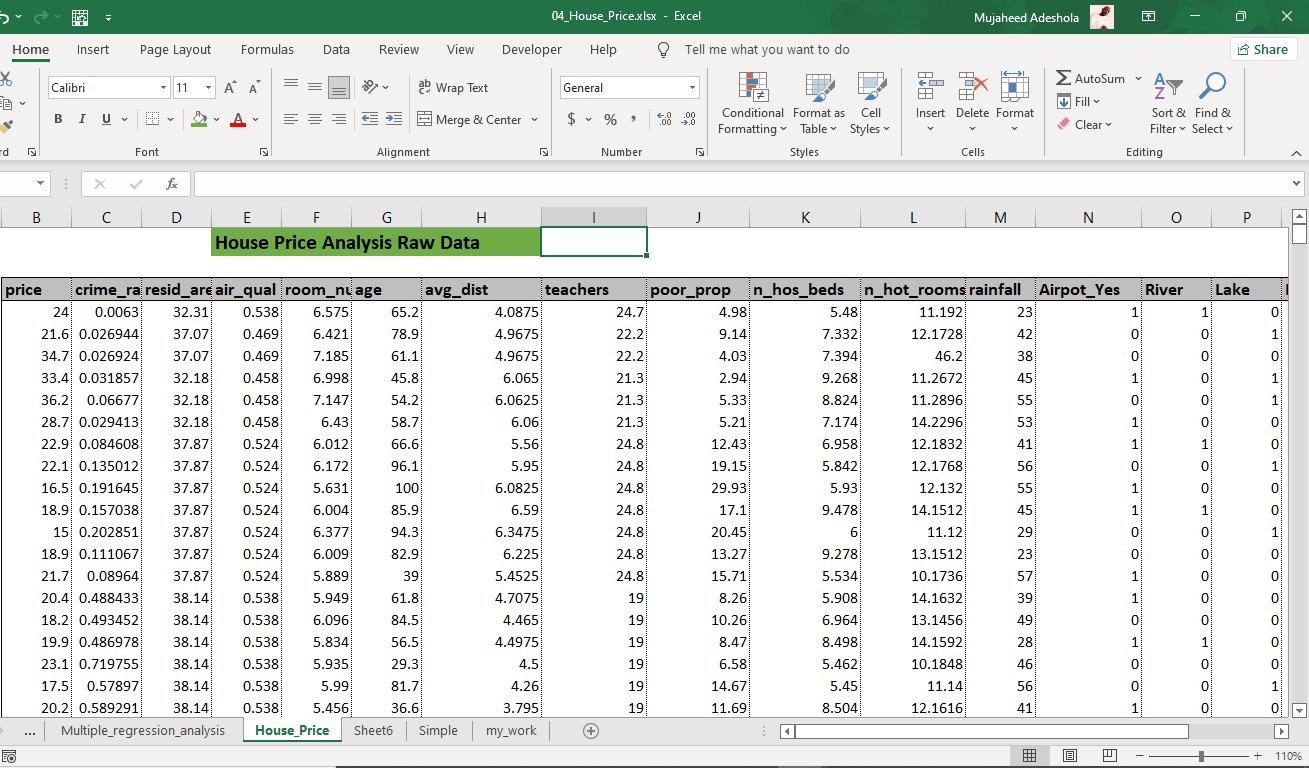Open Sort & Filter tool
The image size is (1309, 768).
1167,103
